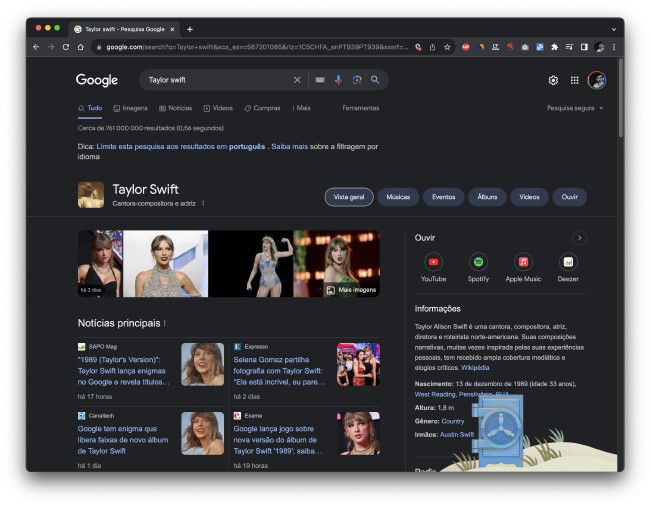Click Limite esta pesquisa aos resultados link

tap(181, 147)
